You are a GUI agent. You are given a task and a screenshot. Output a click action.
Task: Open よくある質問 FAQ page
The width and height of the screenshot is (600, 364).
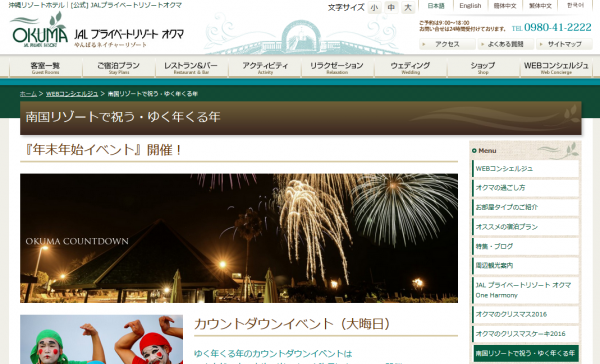[505, 44]
